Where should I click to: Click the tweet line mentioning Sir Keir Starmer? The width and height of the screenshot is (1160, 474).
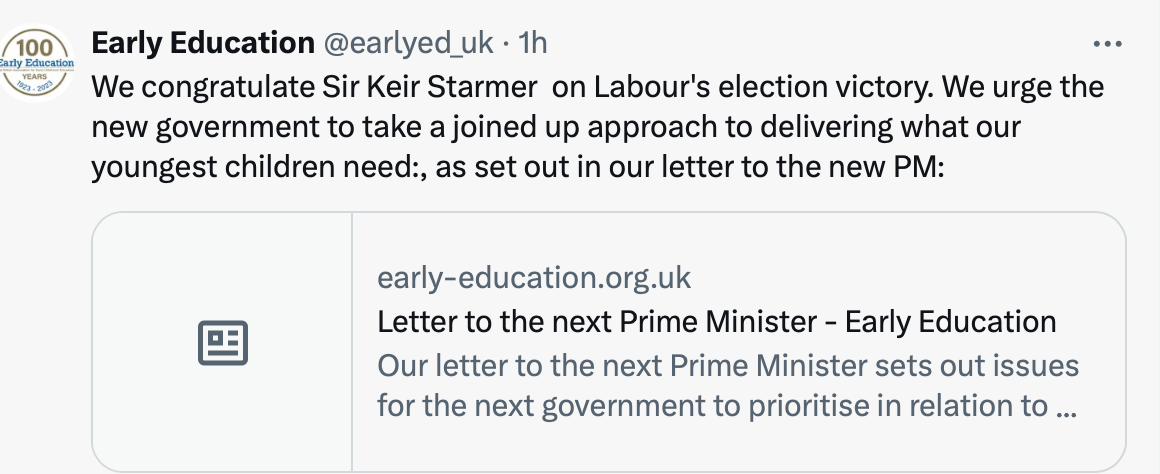[598, 87]
